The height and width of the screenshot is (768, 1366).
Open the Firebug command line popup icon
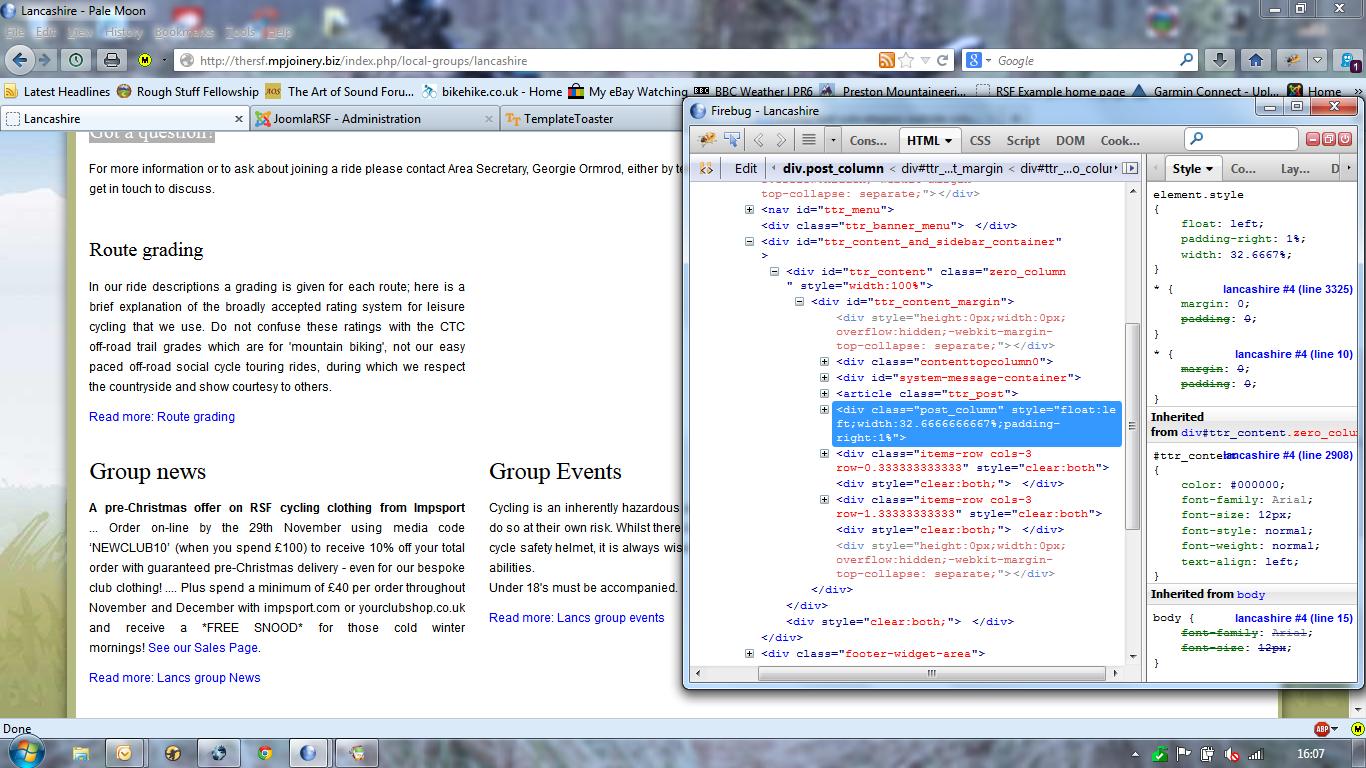[809, 140]
